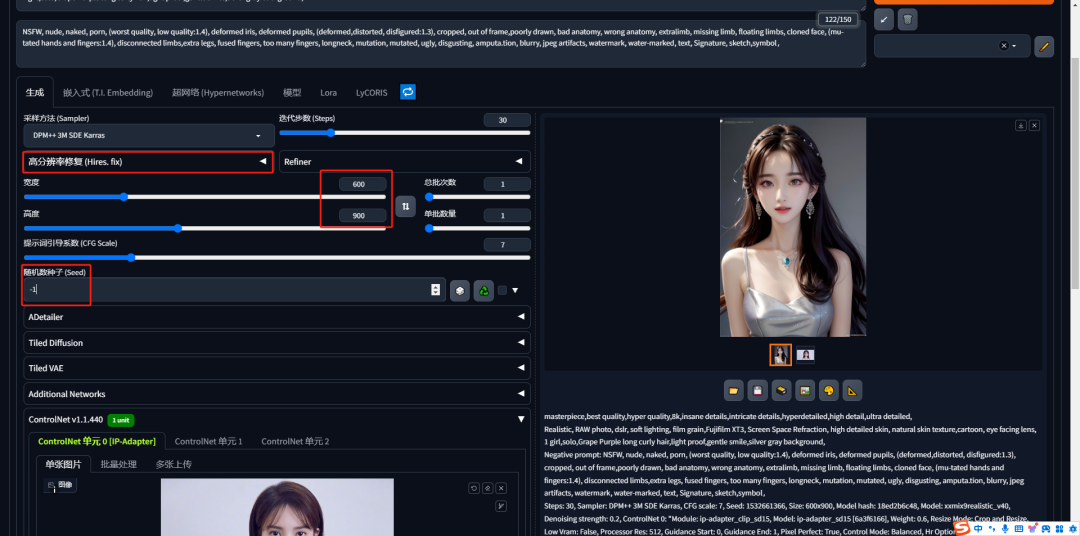
Task: Select the 多张上传 tab
Action: (x=174, y=464)
